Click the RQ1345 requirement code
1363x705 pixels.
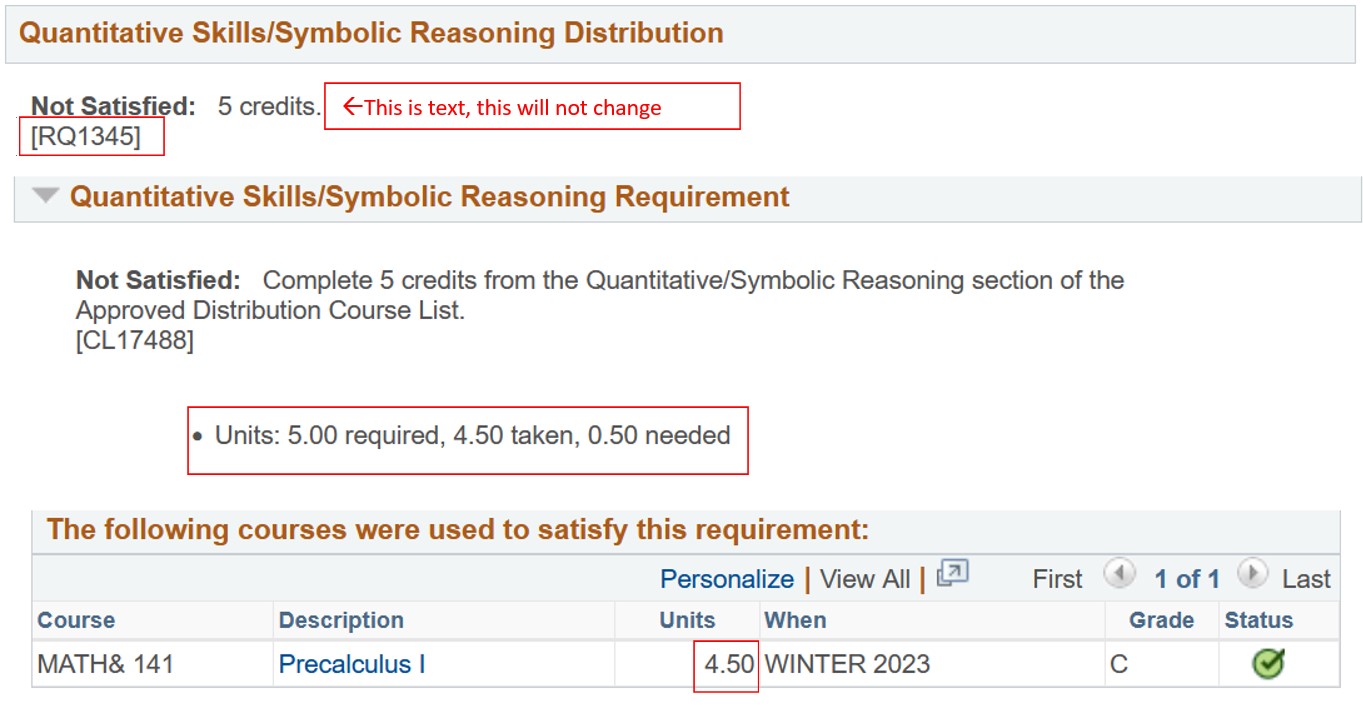86,137
